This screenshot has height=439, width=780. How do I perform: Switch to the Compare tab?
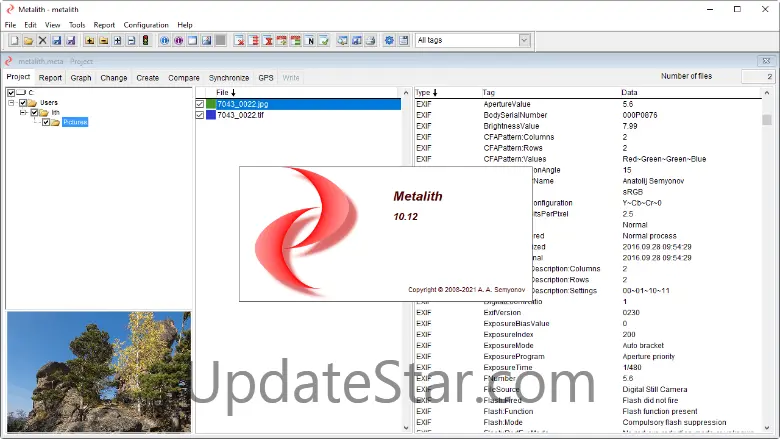pyautogui.click(x=184, y=78)
